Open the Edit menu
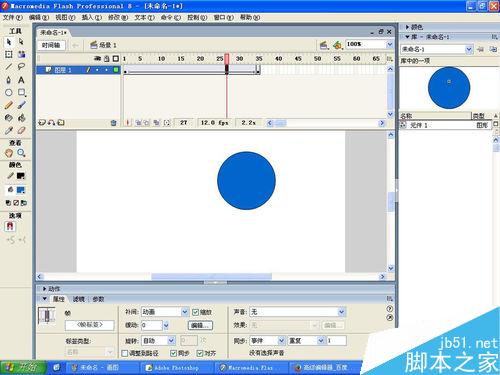This screenshot has height=375, width=500. point(39,17)
